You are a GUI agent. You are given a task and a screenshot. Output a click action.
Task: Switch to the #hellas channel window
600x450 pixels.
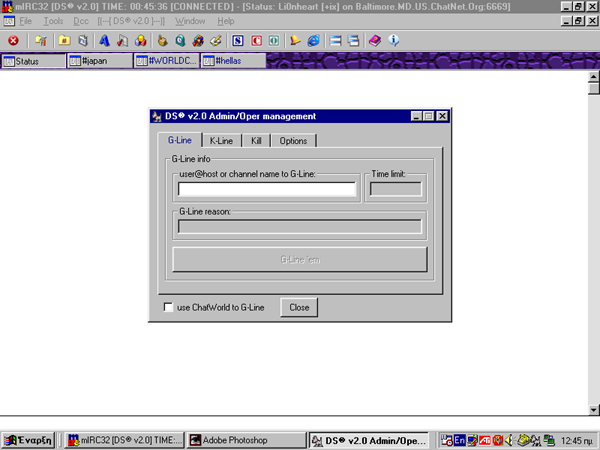click(233, 61)
